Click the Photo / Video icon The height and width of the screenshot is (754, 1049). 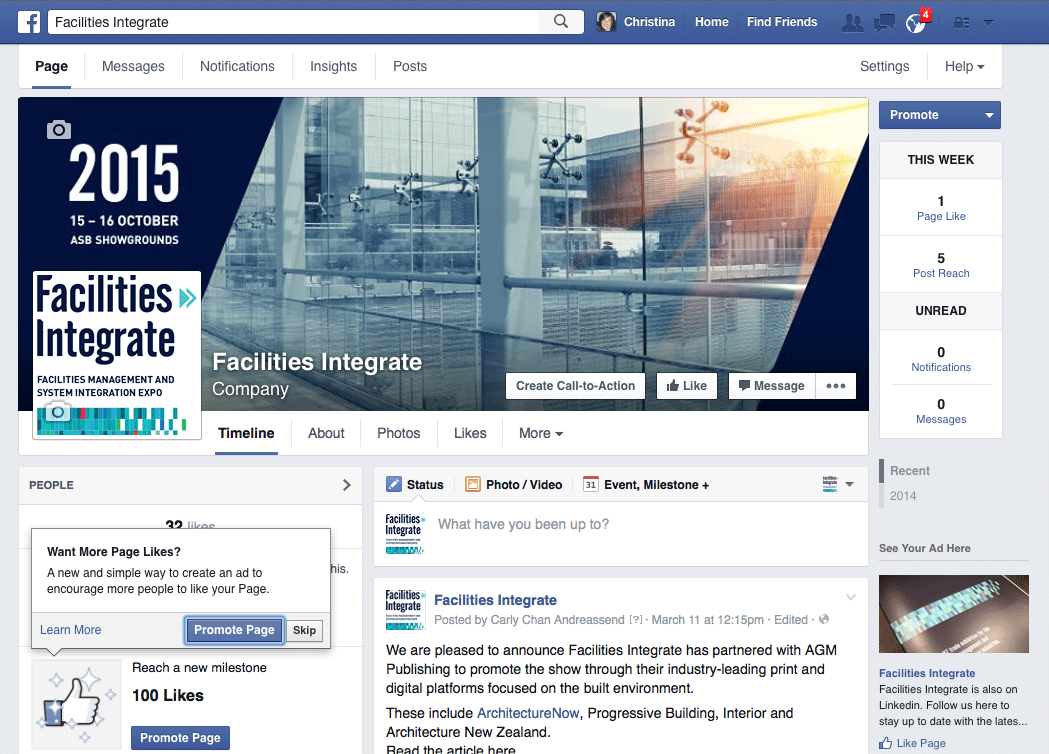[x=473, y=484]
